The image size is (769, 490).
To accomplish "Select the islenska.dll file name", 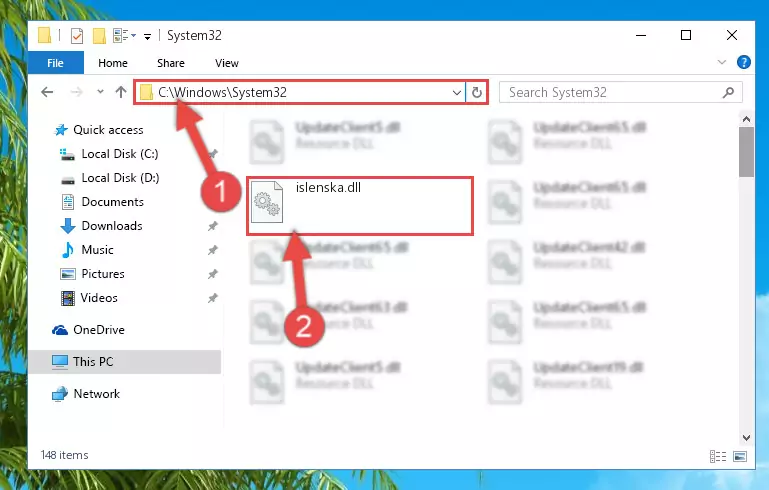I will click(x=328, y=187).
